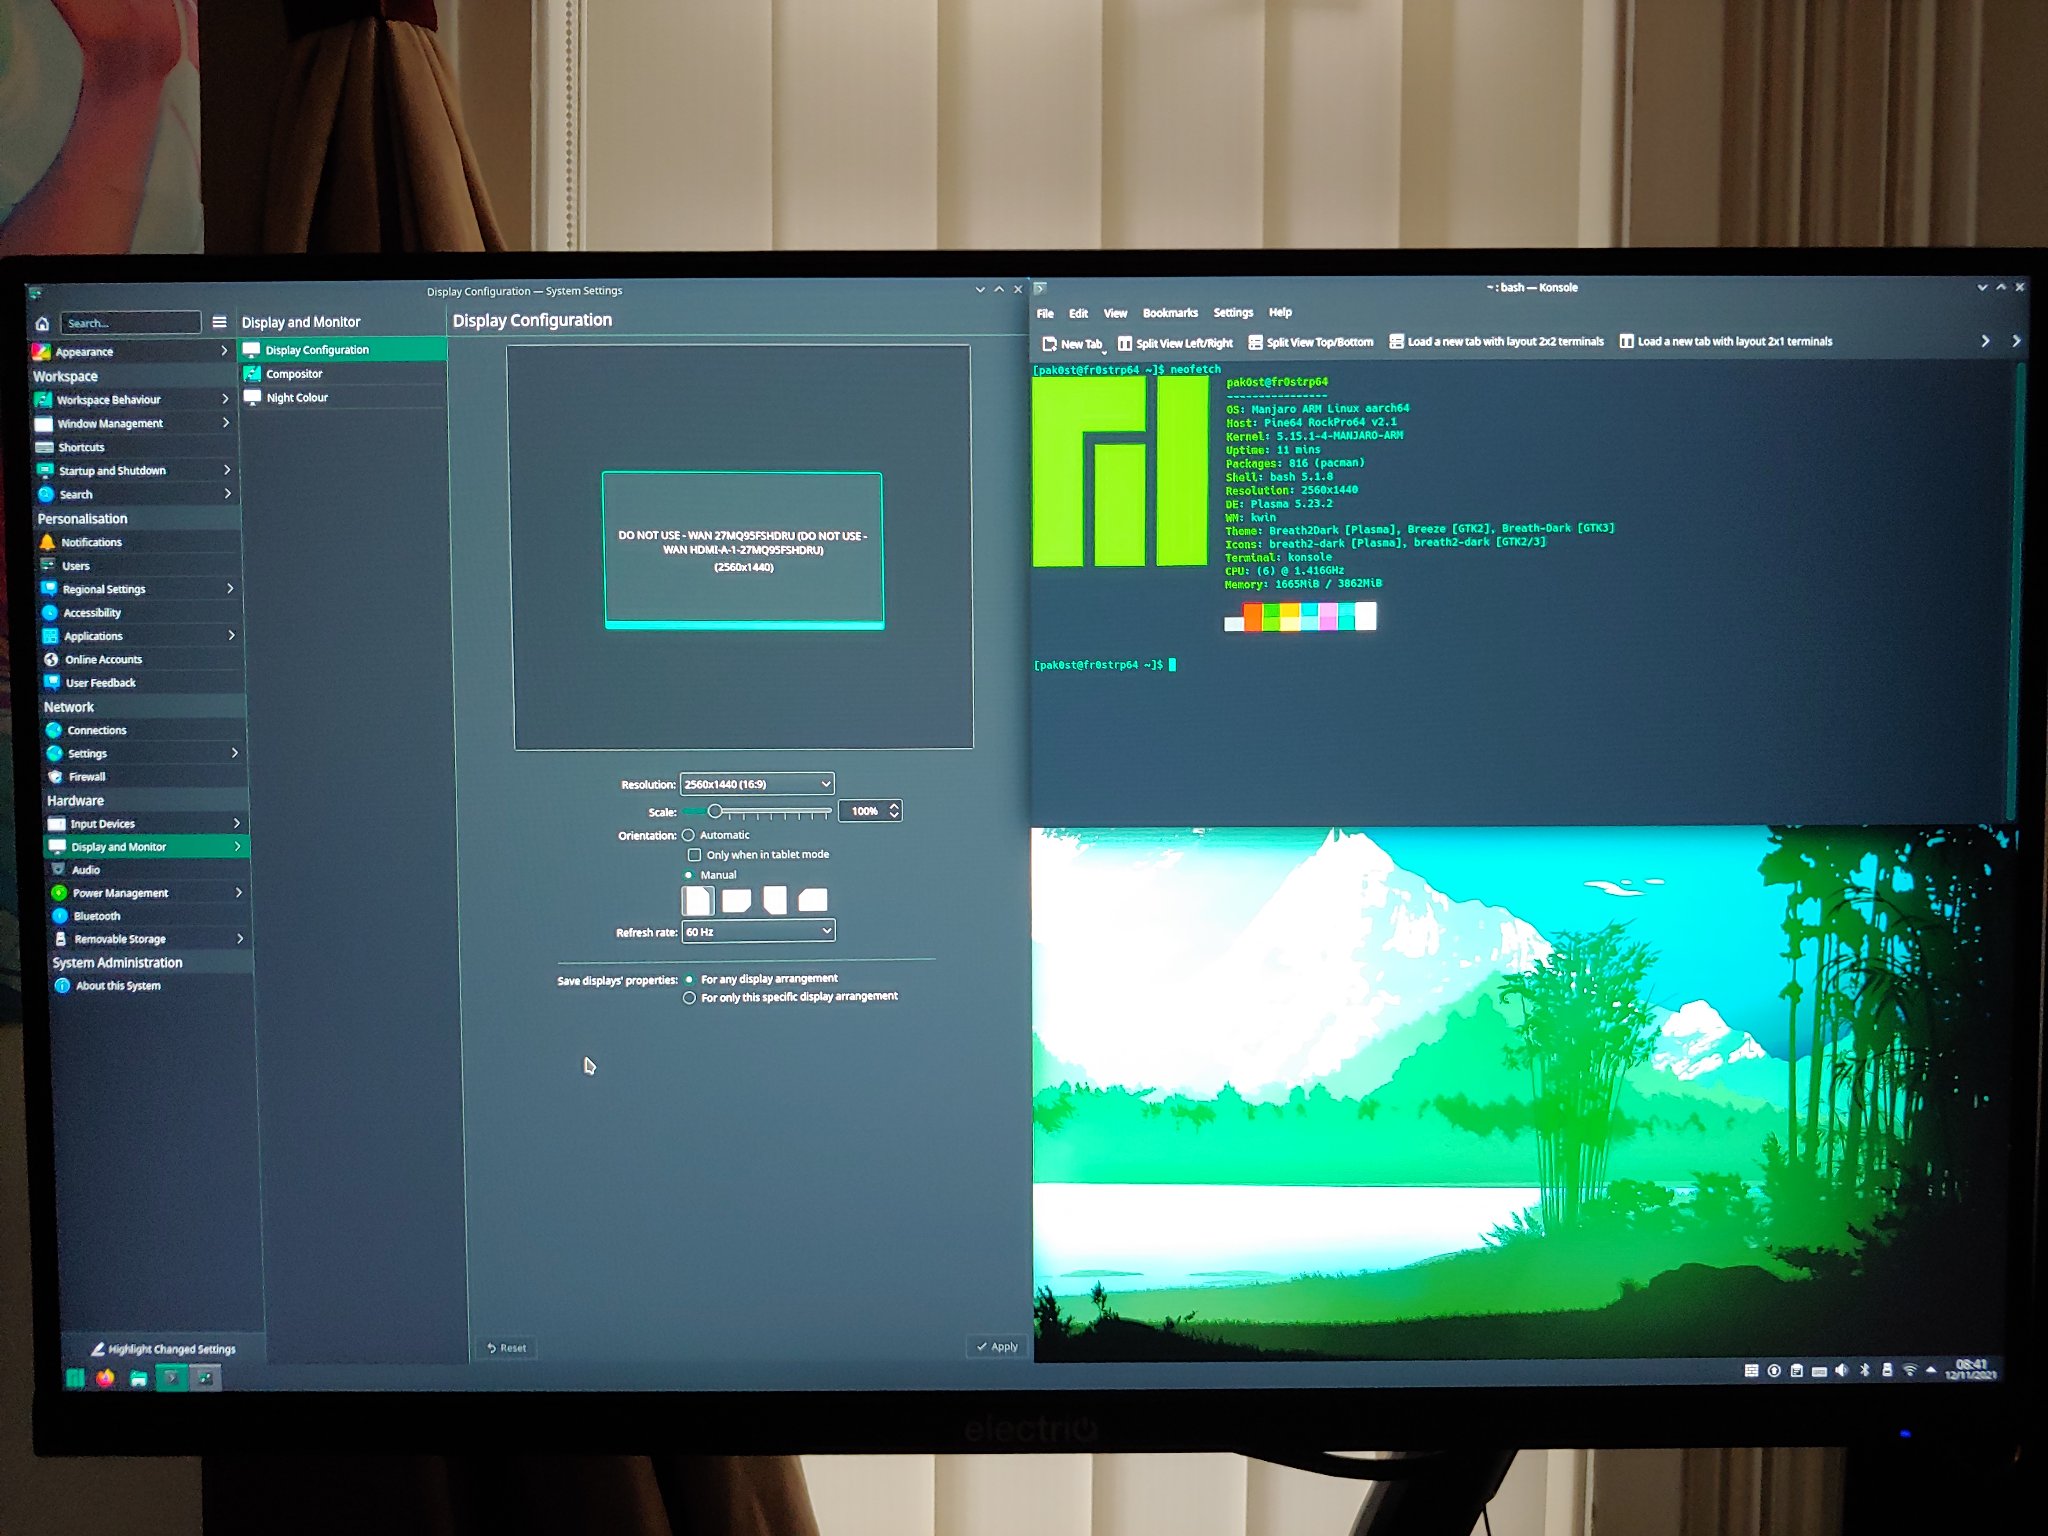Select For only this specific display arrangement

689,998
